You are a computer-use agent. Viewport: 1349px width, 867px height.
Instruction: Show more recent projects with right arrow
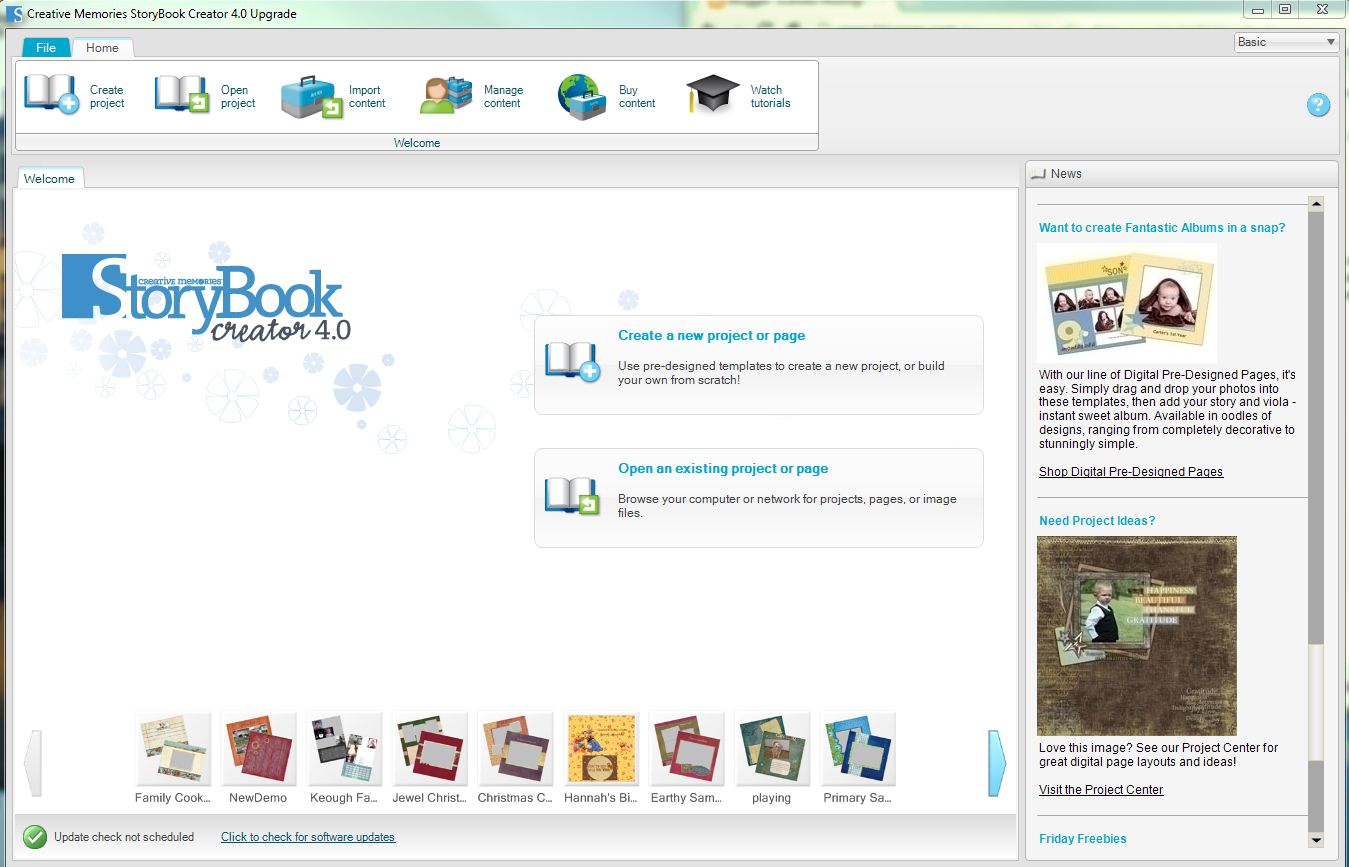coord(997,763)
